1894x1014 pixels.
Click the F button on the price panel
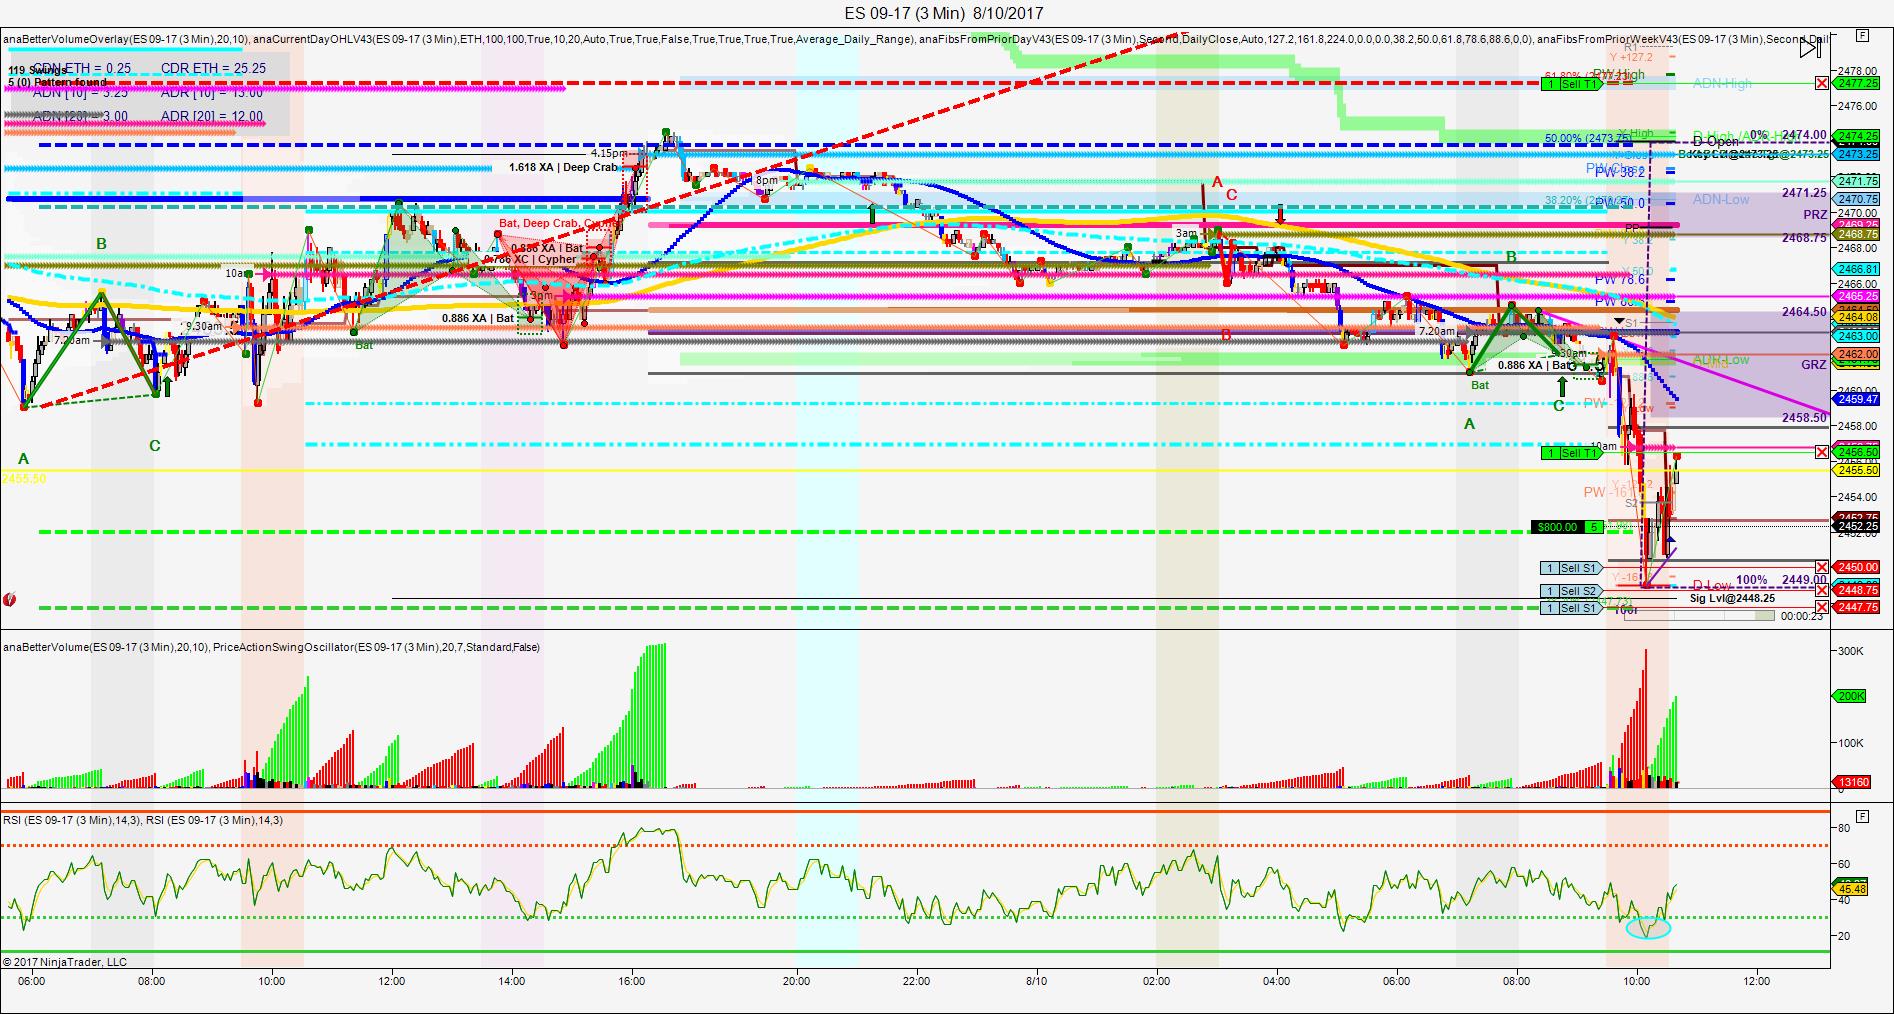tap(1862, 35)
